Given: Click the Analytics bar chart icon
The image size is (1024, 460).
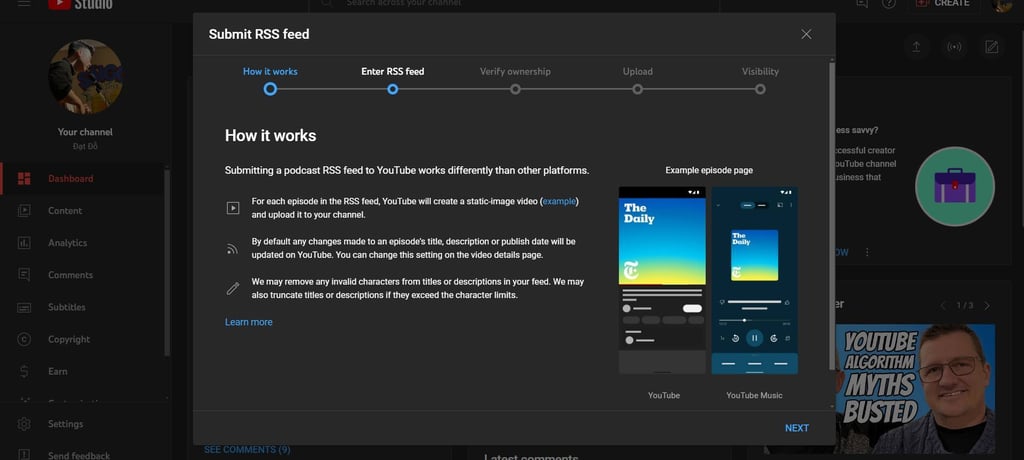Looking at the screenshot, I should click(x=24, y=242).
